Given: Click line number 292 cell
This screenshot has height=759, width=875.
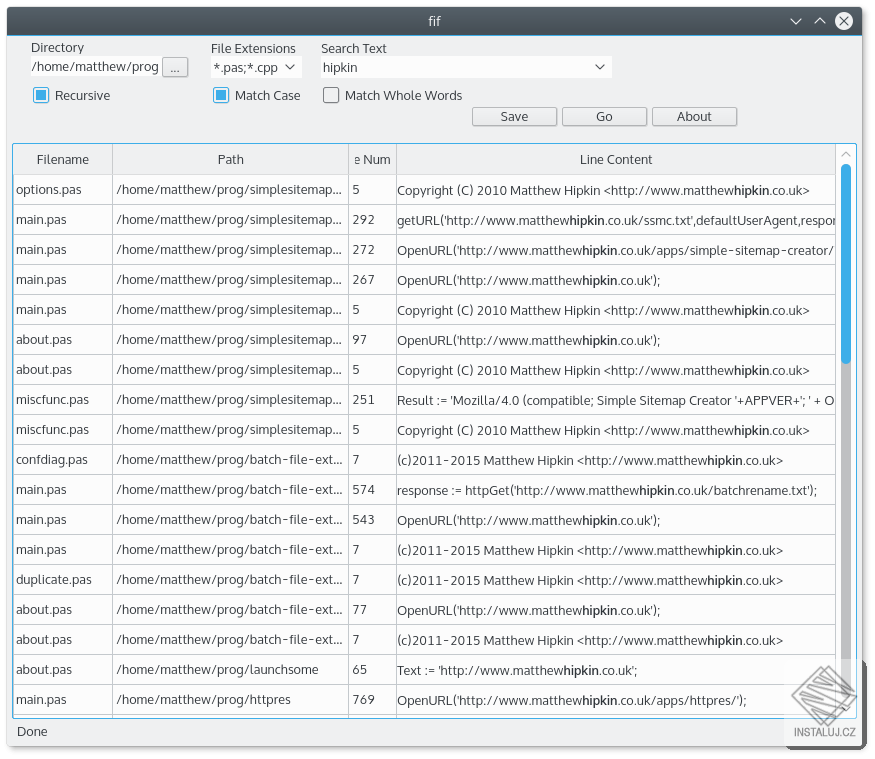Looking at the screenshot, I should pyautogui.click(x=372, y=220).
